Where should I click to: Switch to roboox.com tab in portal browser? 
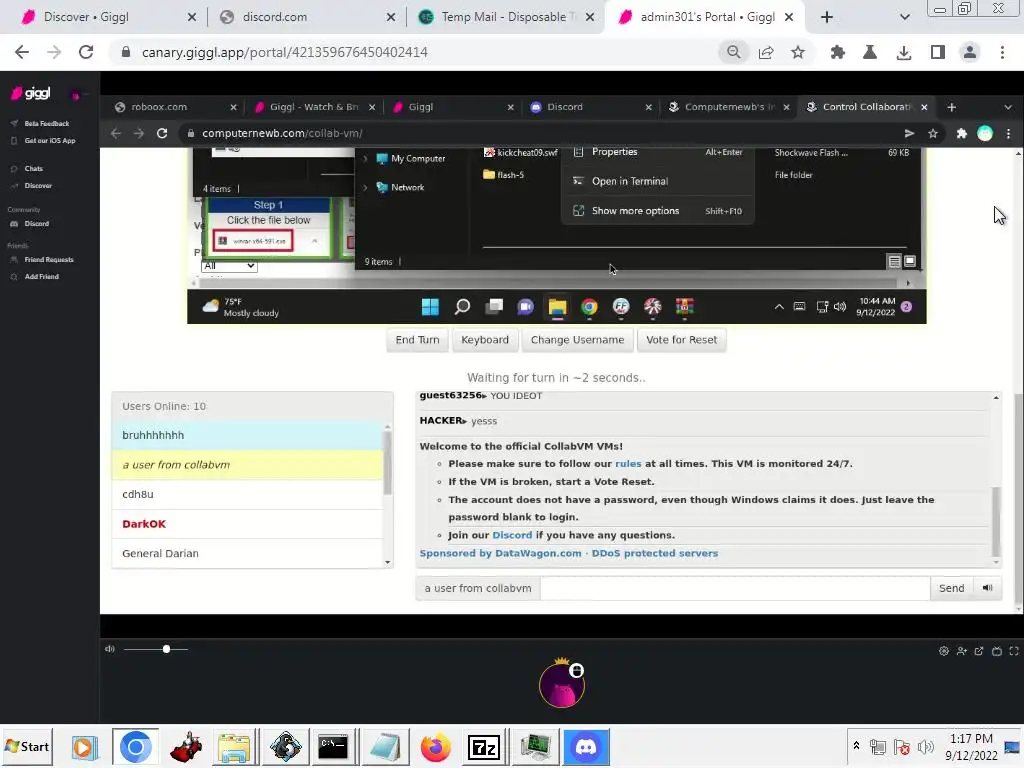[159, 107]
